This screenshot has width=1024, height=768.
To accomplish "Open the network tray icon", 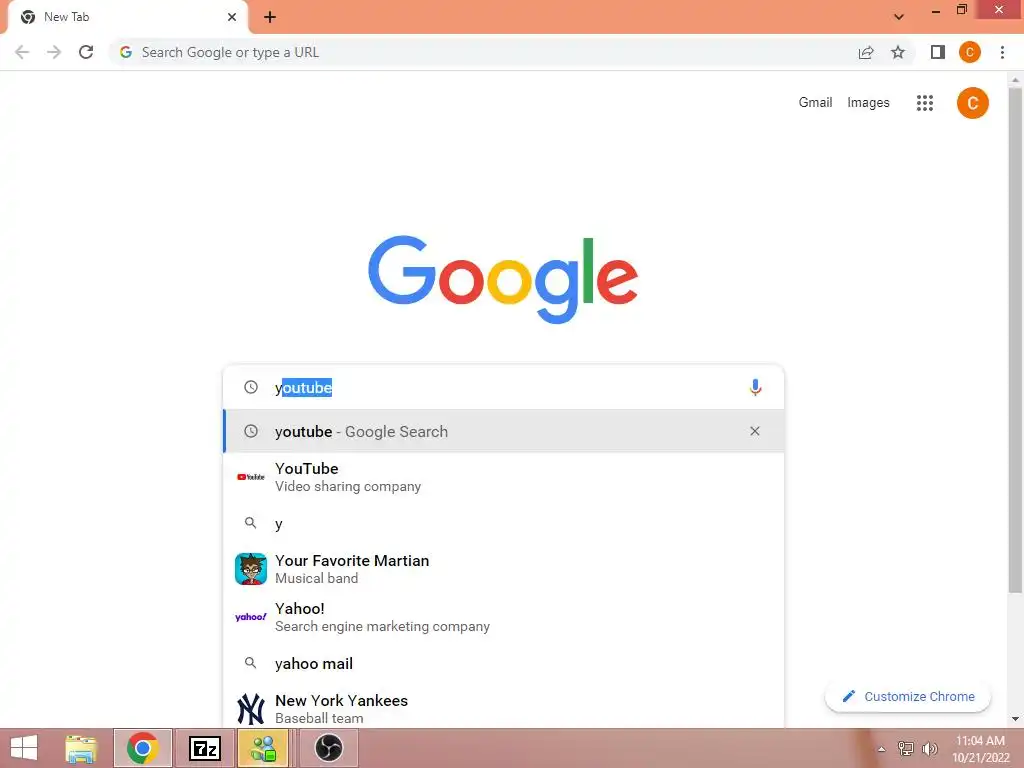I will [x=905, y=748].
